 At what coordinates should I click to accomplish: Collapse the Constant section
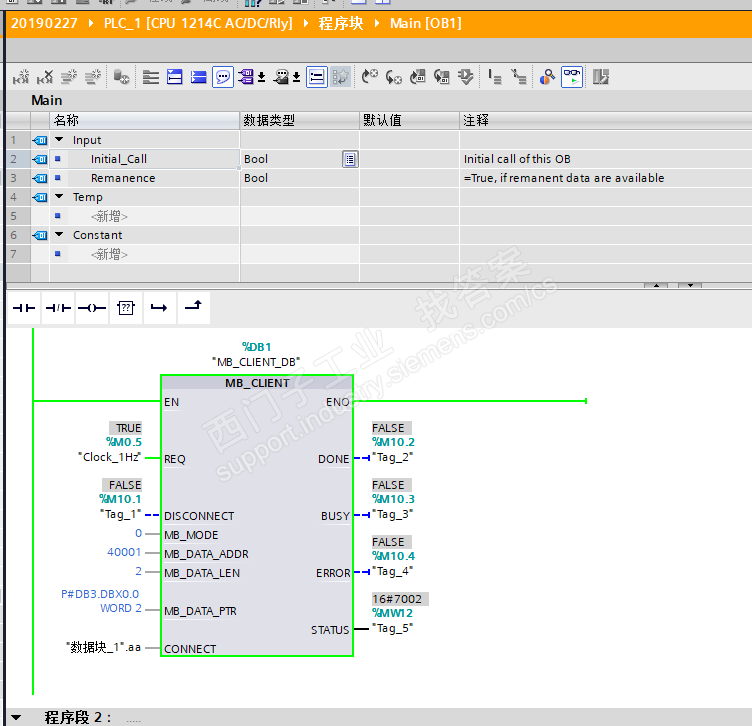60,235
